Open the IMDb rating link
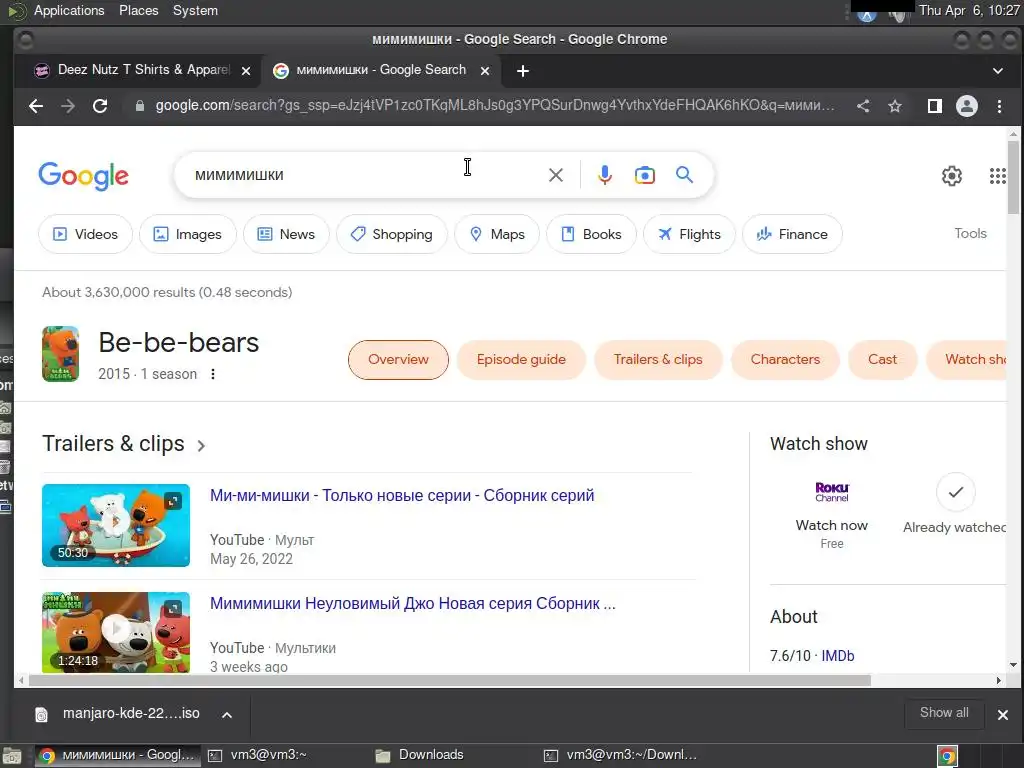This screenshot has width=1024, height=768. pos(837,656)
